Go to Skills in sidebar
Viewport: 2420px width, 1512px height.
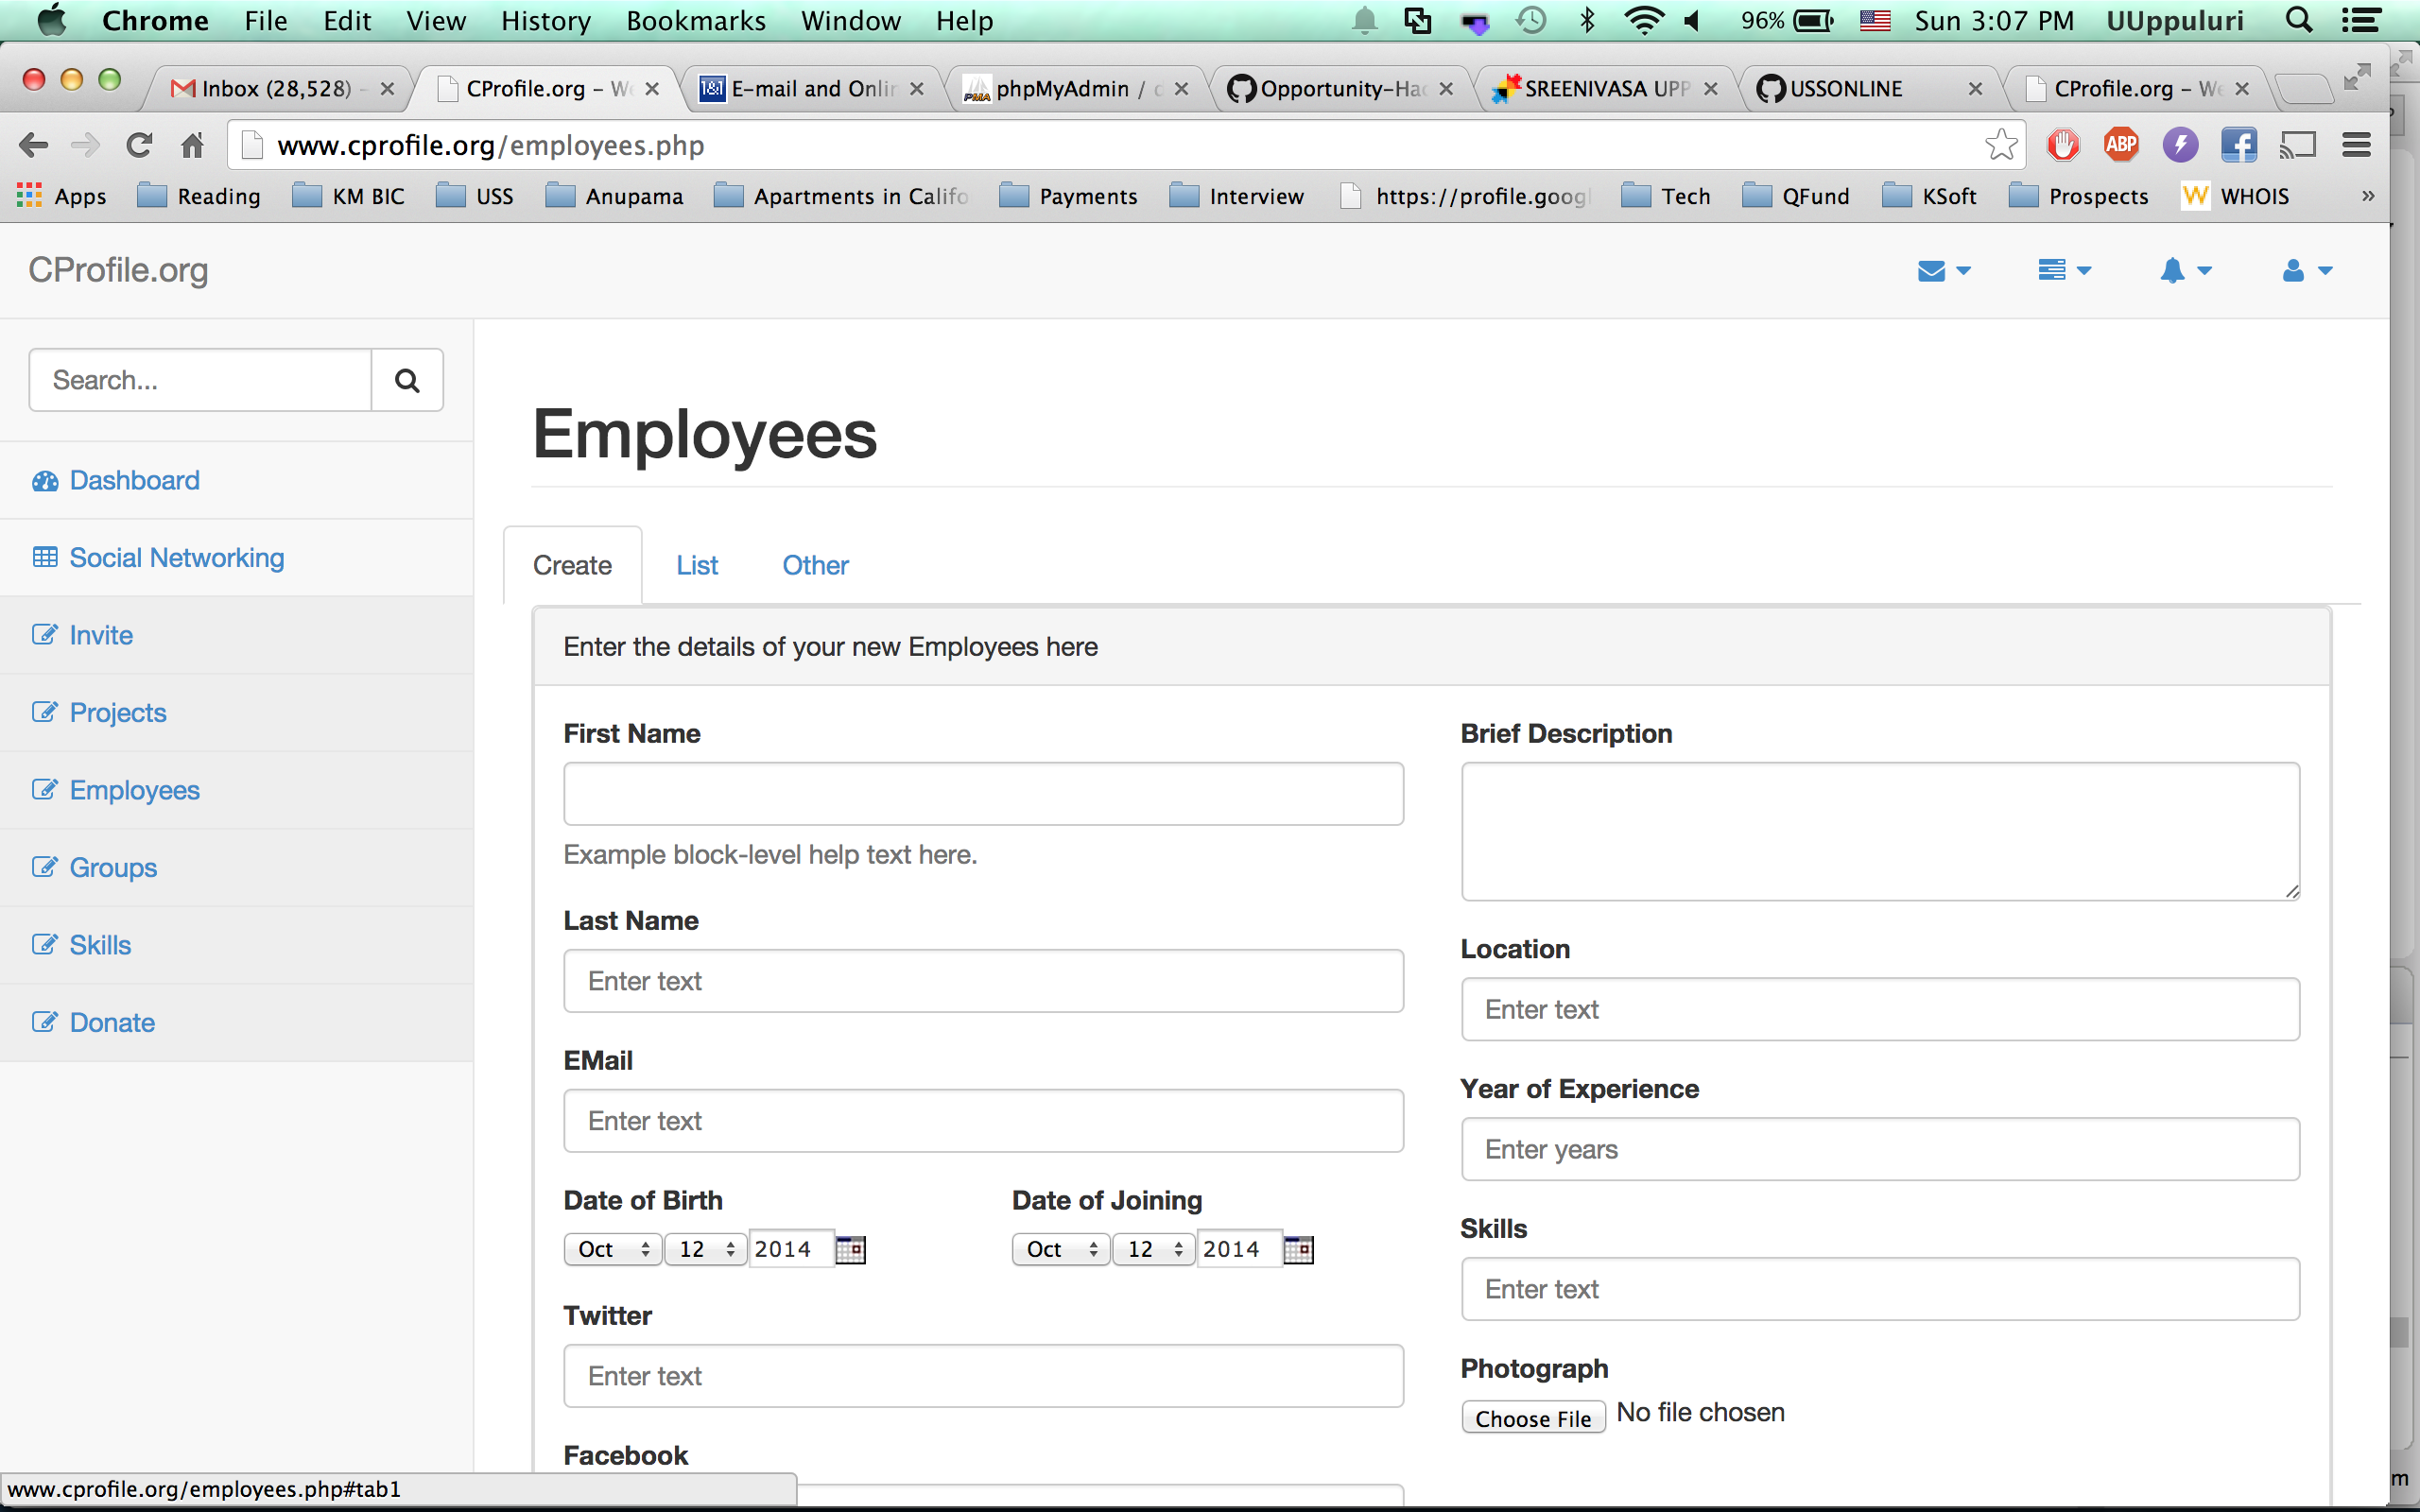(100, 945)
